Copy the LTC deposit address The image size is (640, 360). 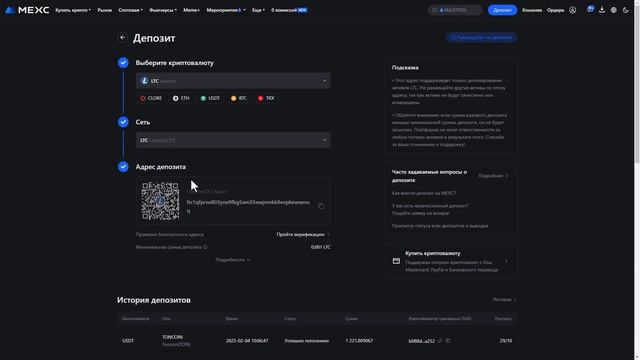pos(321,206)
